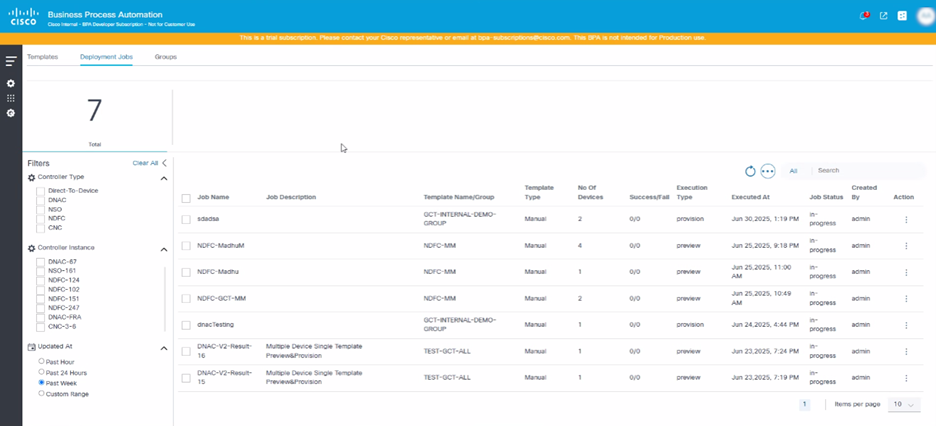
Task: Check the CNC controller type filter
Action: click(x=41, y=228)
